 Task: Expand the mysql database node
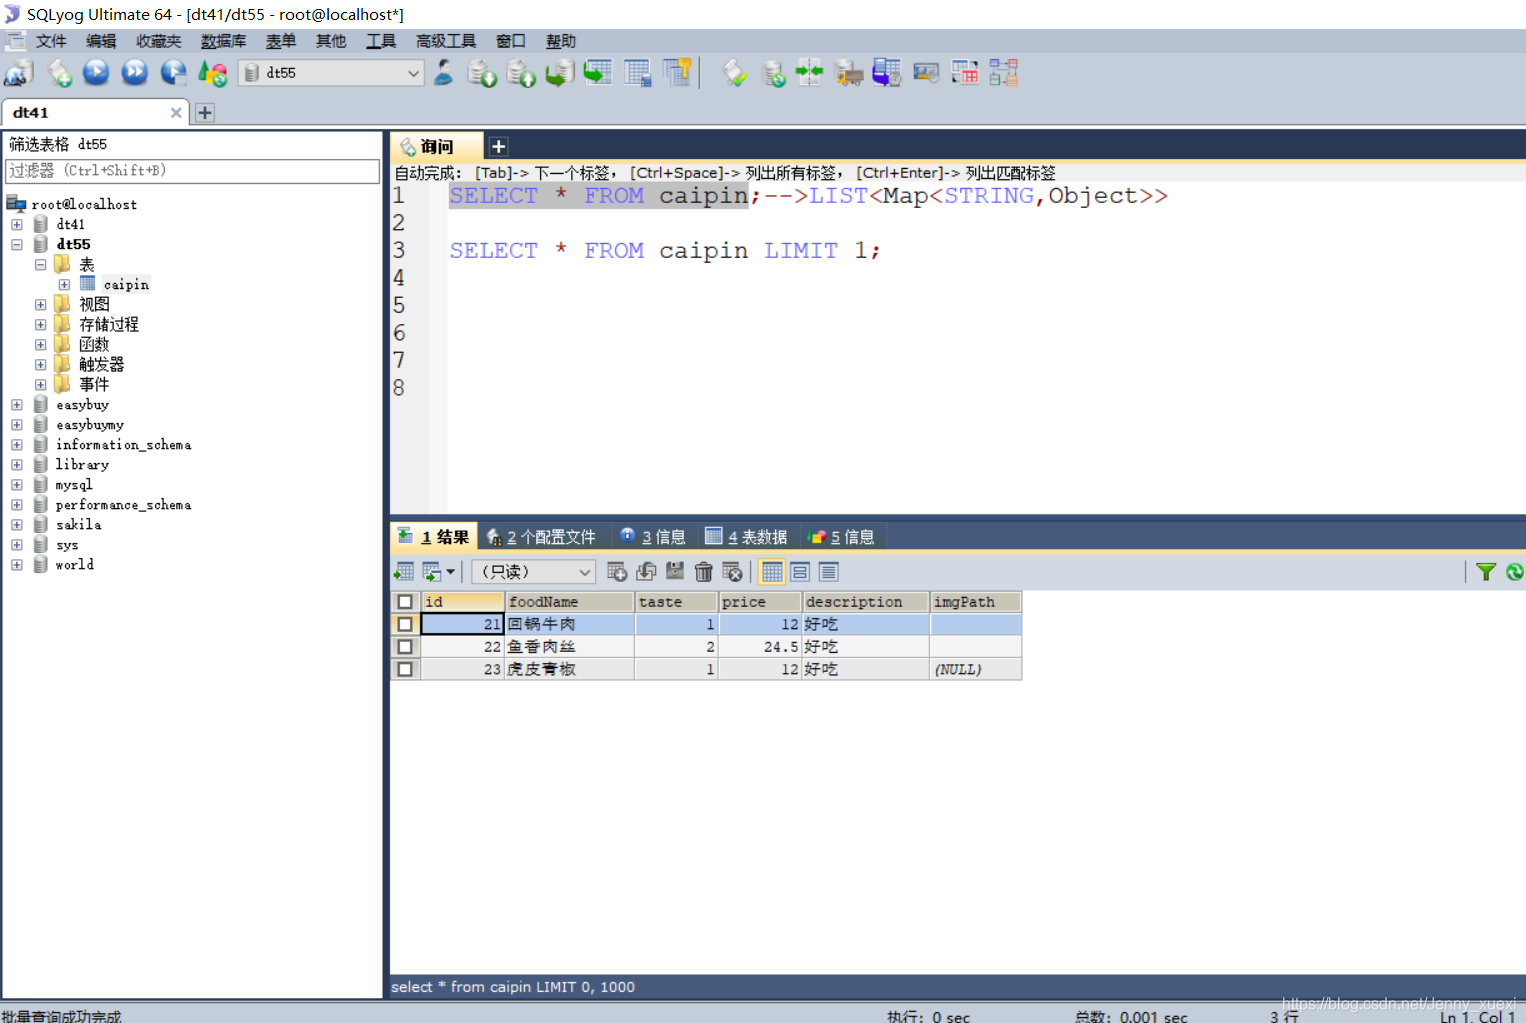tap(17, 484)
